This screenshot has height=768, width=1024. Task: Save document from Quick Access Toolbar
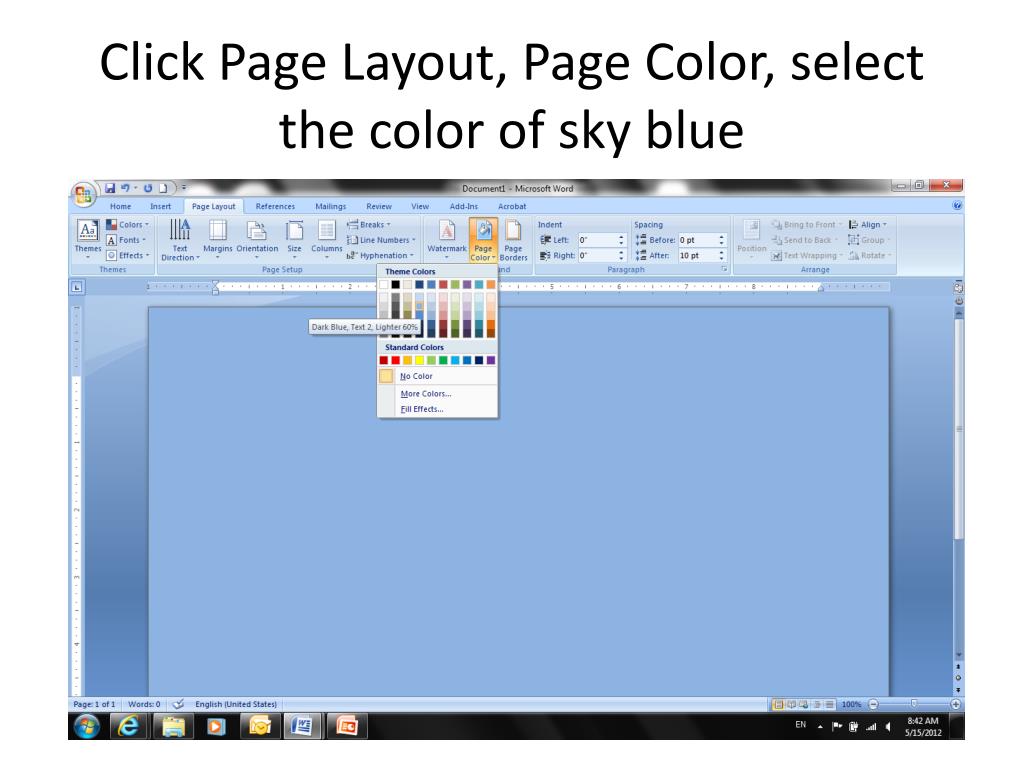[110, 188]
